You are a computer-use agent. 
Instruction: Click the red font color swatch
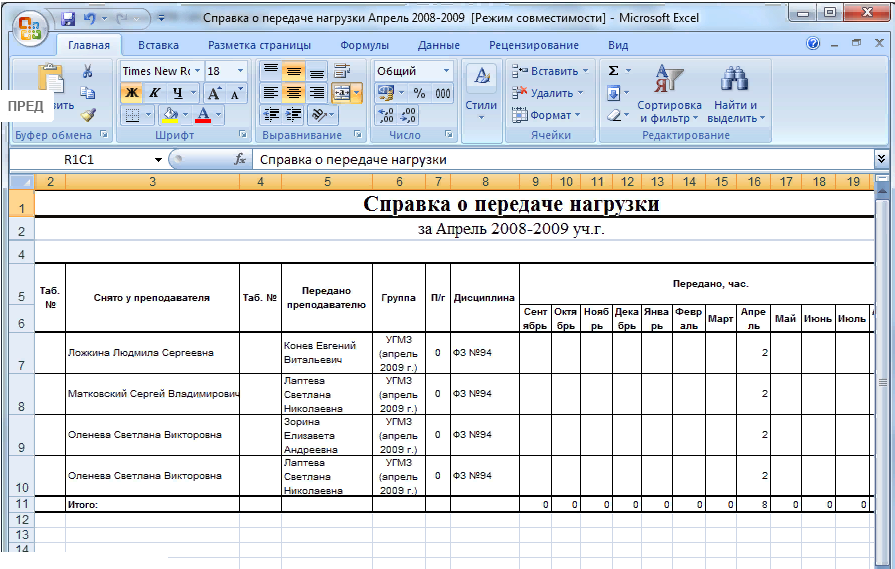(x=204, y=115)
